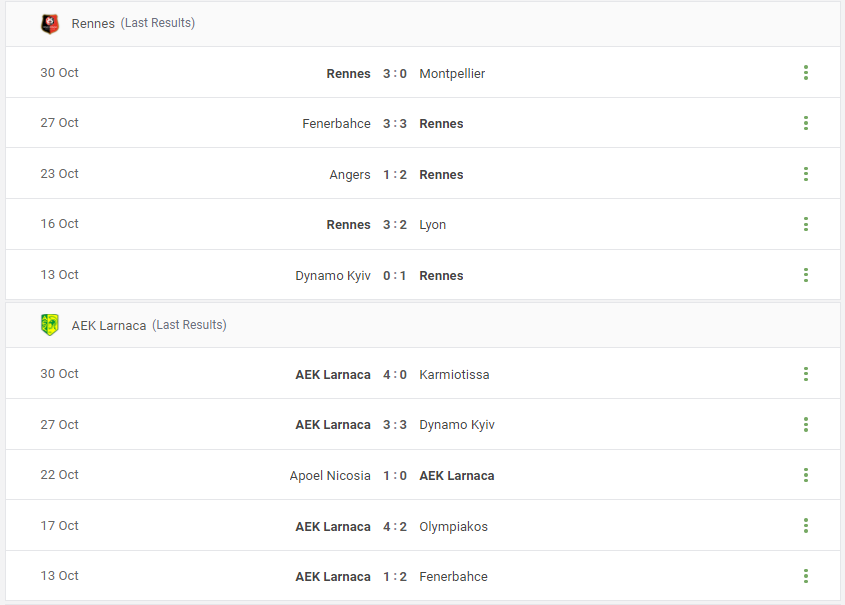
Task: Click the Rennes club crest
Action: coord(50,24)
